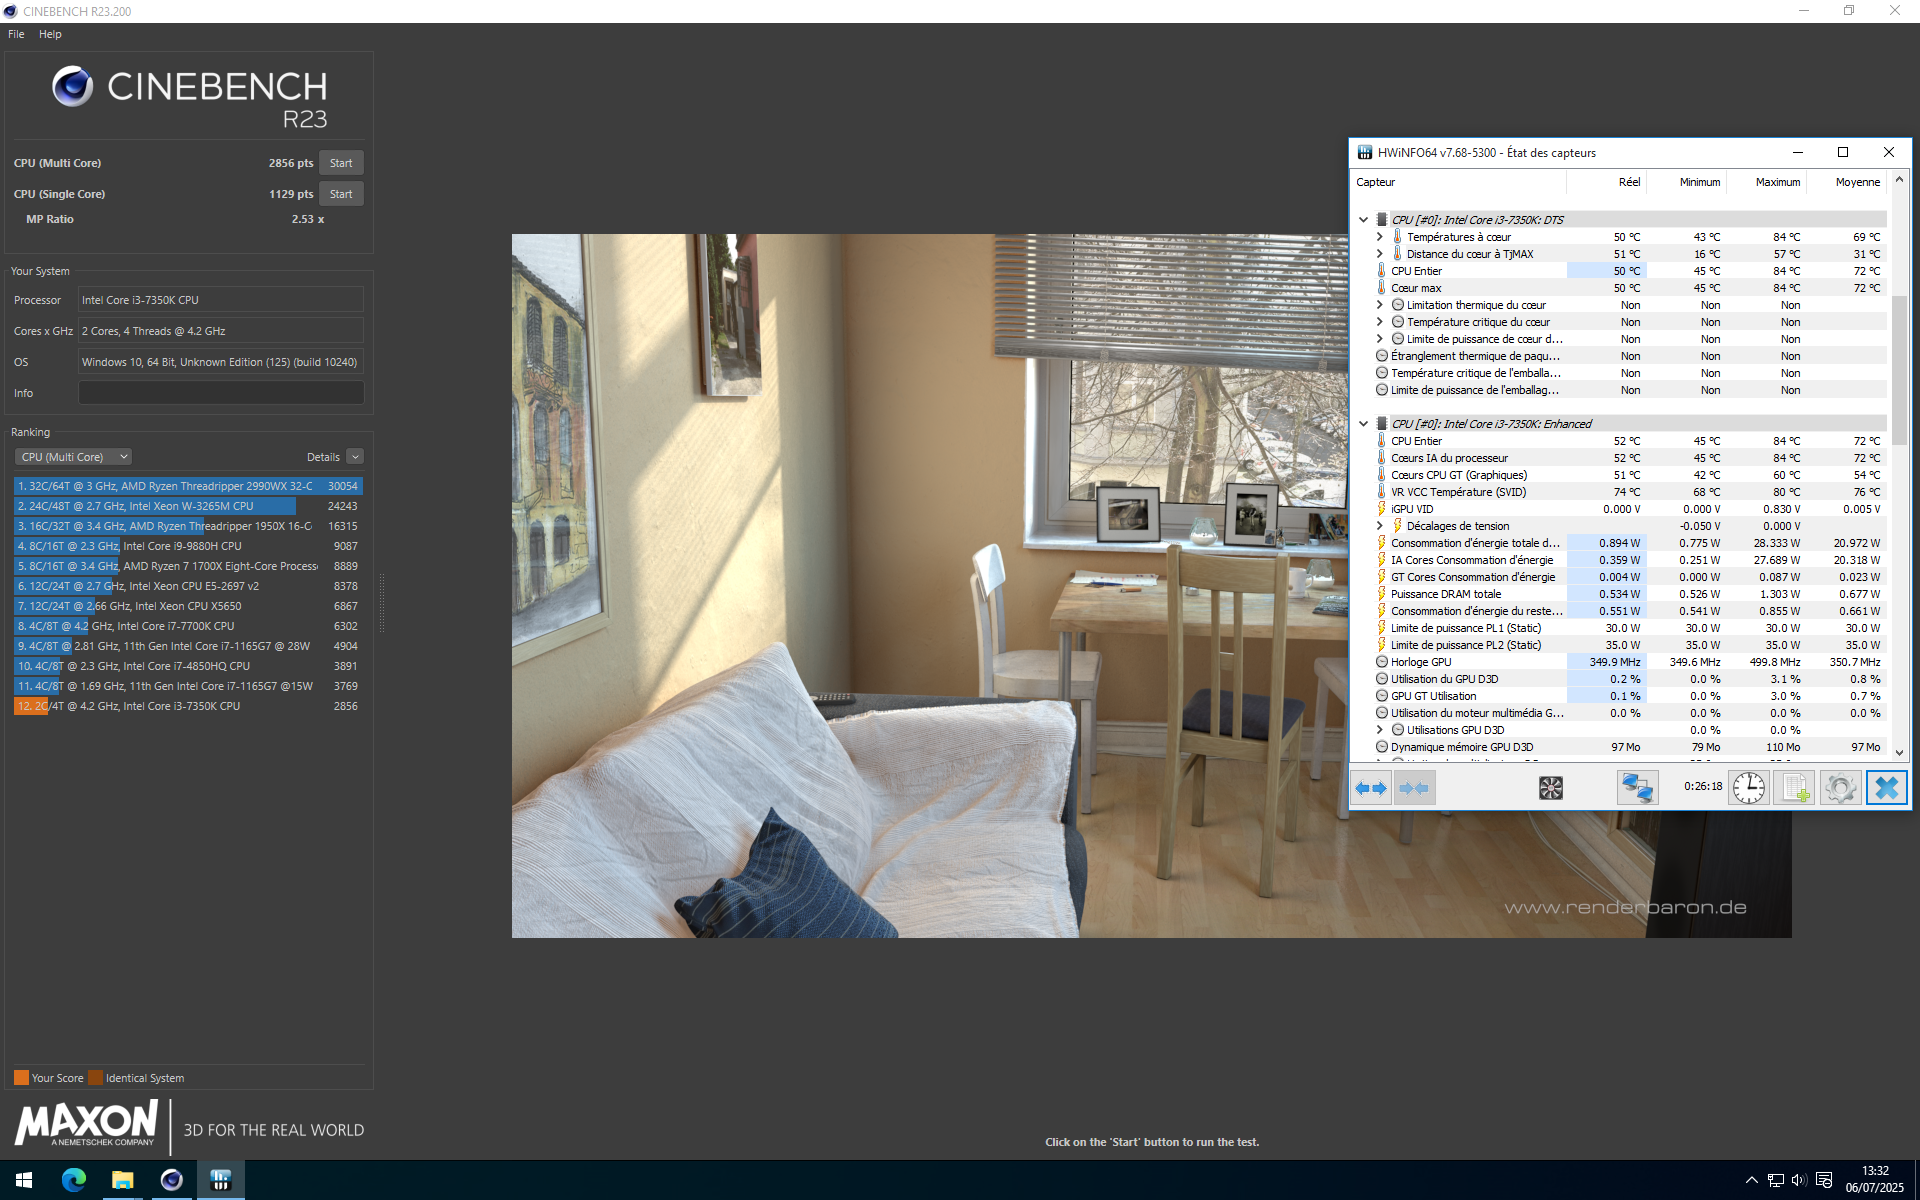1920x1200 pixels.
Task: Click the HWiNFO fan control icon
Action: [x=1550, y=788]
